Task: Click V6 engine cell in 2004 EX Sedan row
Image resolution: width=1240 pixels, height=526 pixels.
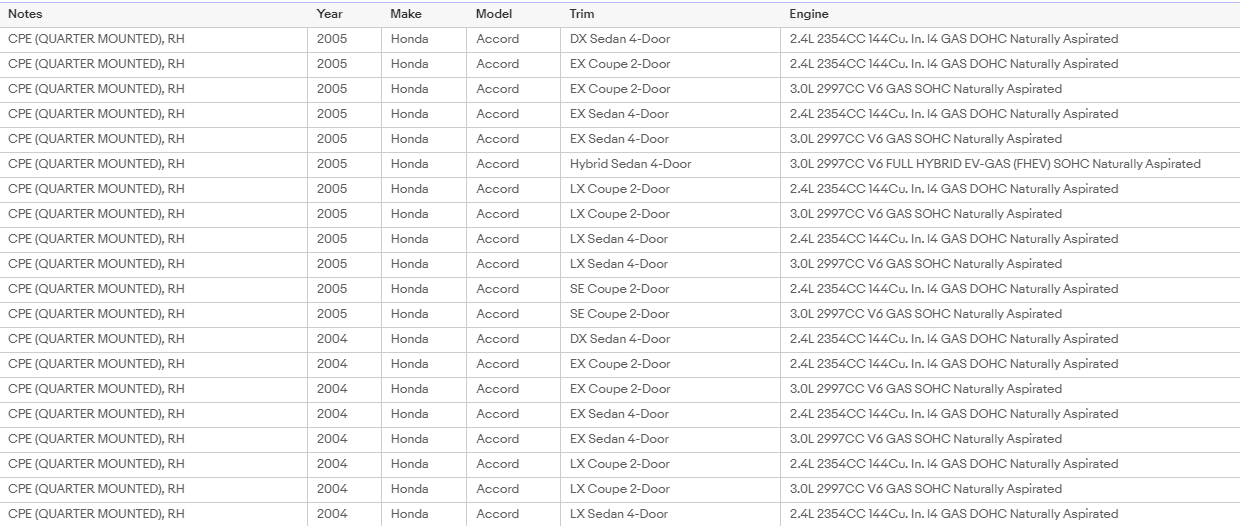Action: point(1010,439)
